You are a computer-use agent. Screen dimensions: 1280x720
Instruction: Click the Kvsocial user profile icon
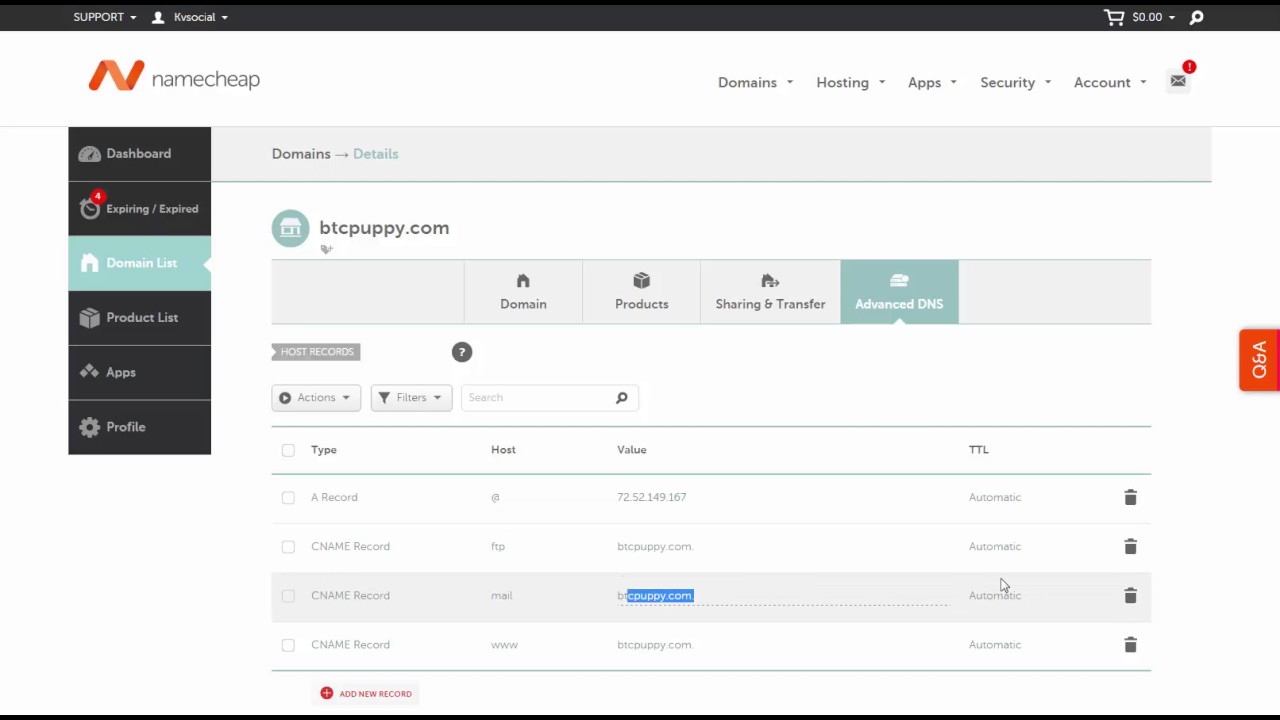pos(158,17)
